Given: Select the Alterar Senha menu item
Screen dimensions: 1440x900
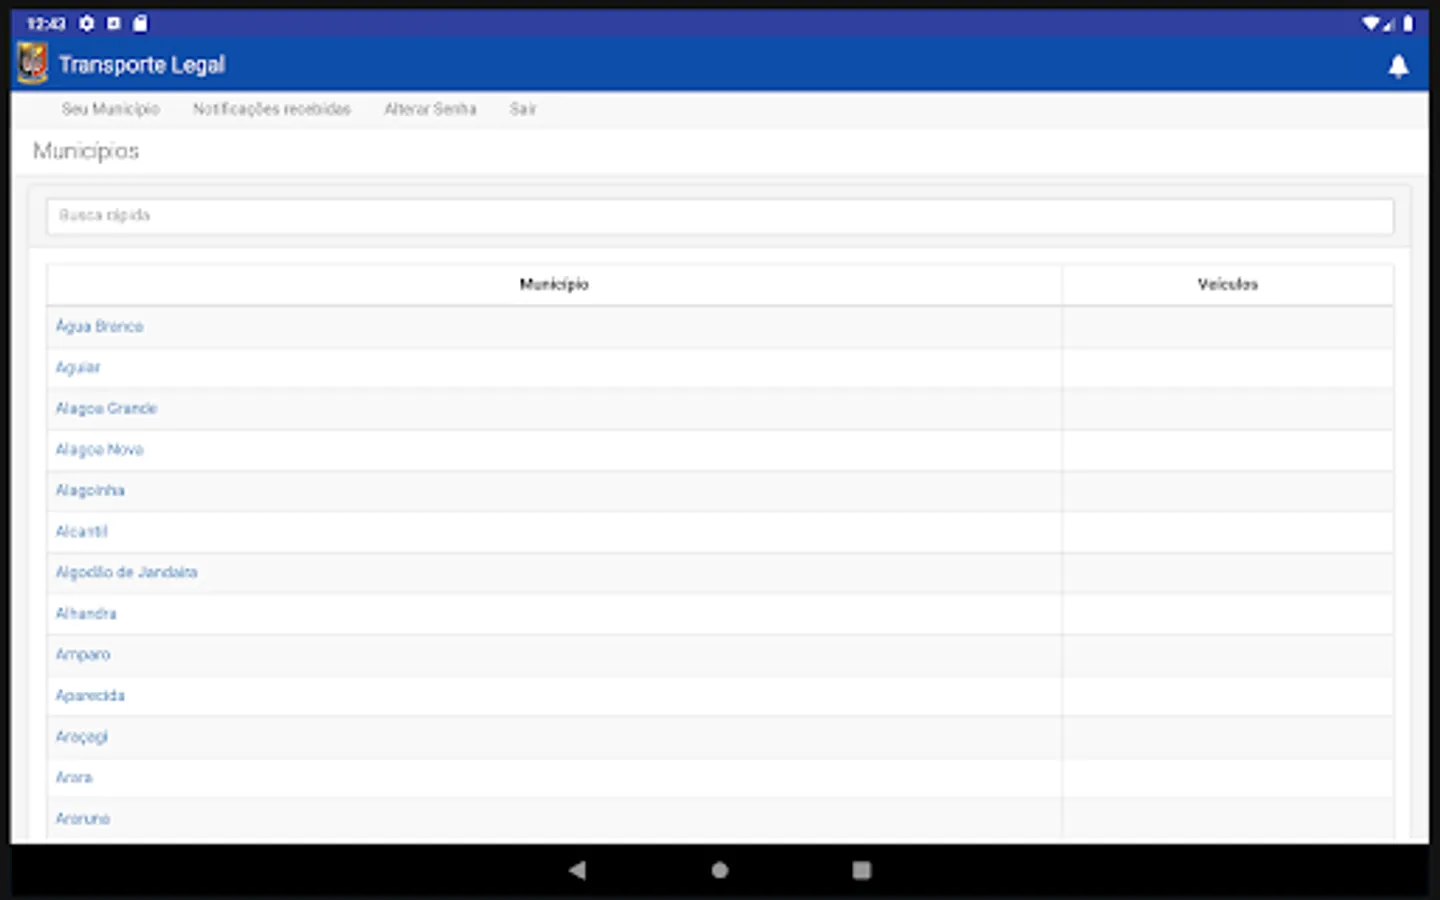Looking at the screenshot, I should tap(430, 109).
